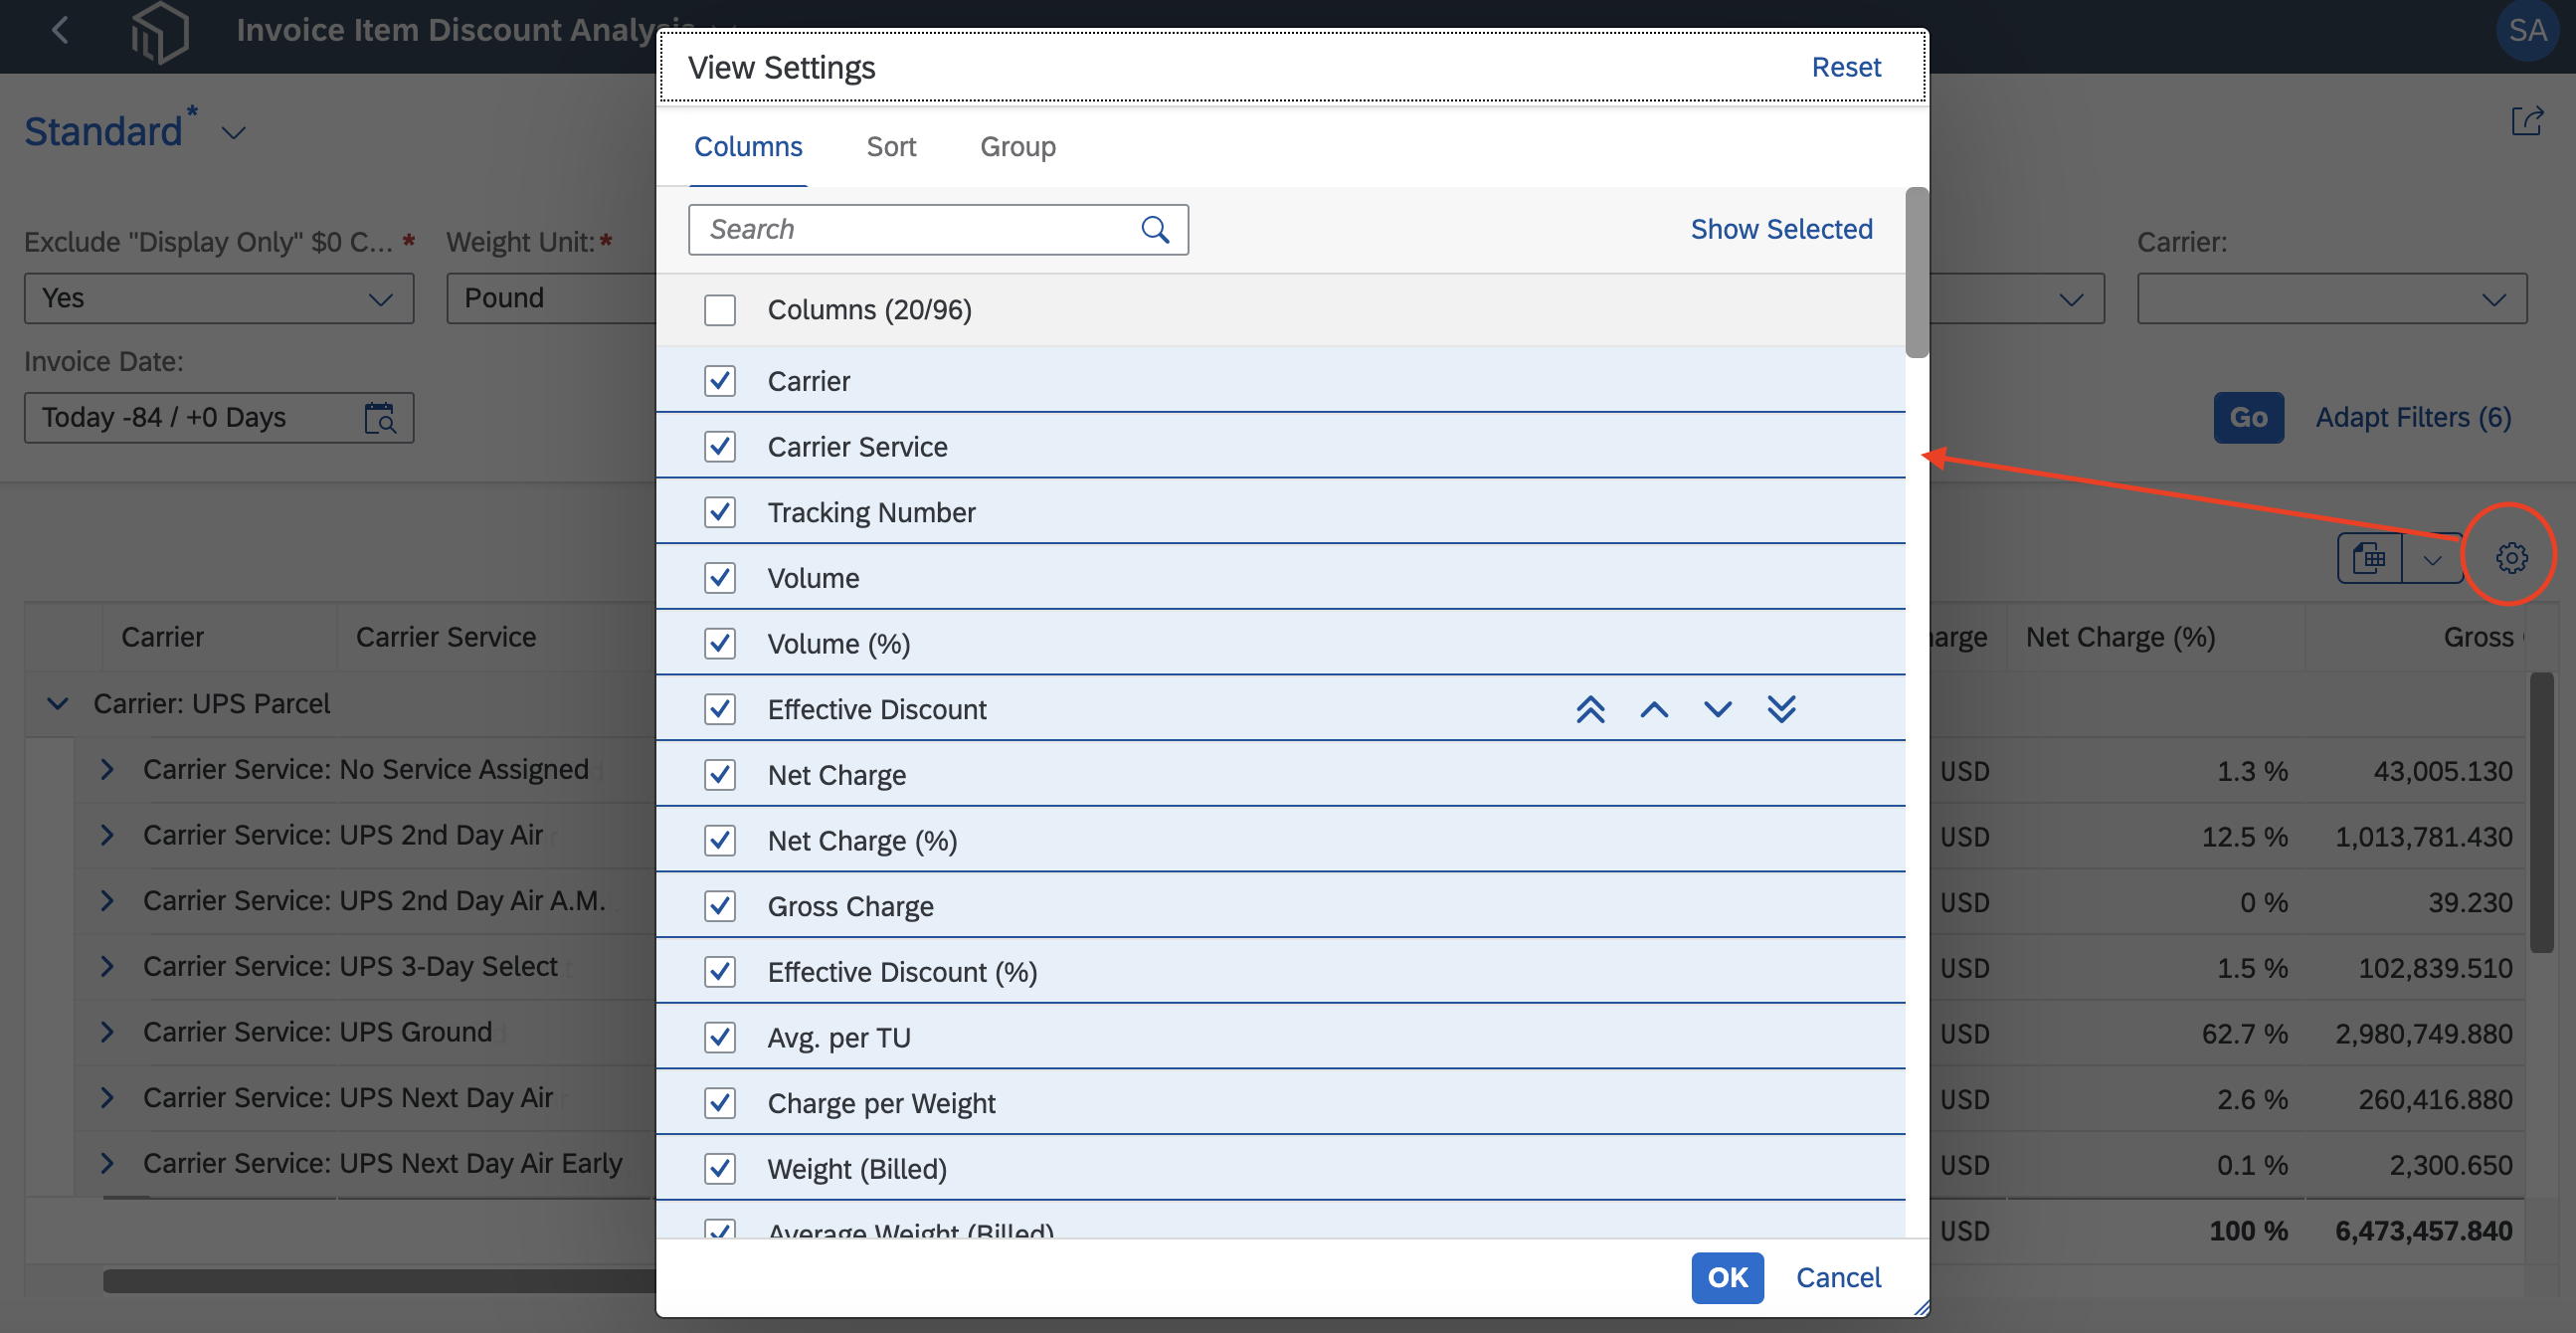Expand Carrier Service: UPS Next Day Air row
The image size is (2576, 1333).
coord(107,1098)
